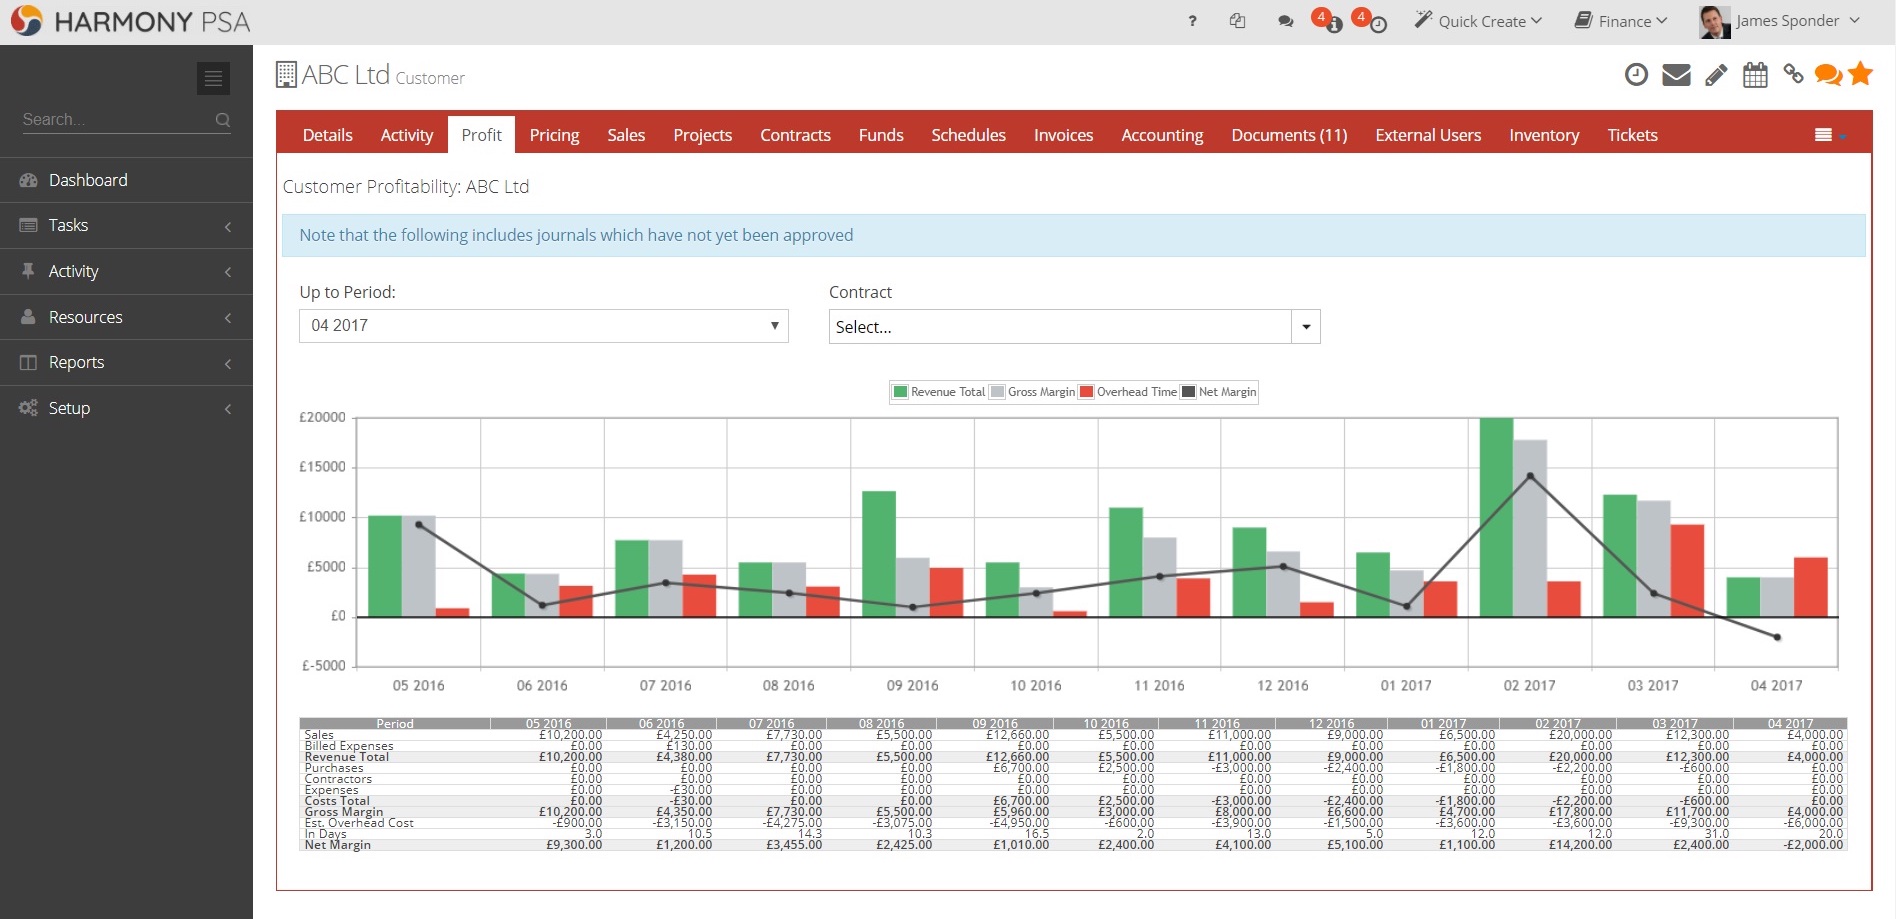Switch to the Pricing tab
The image size is (1896, 919).
554,135
